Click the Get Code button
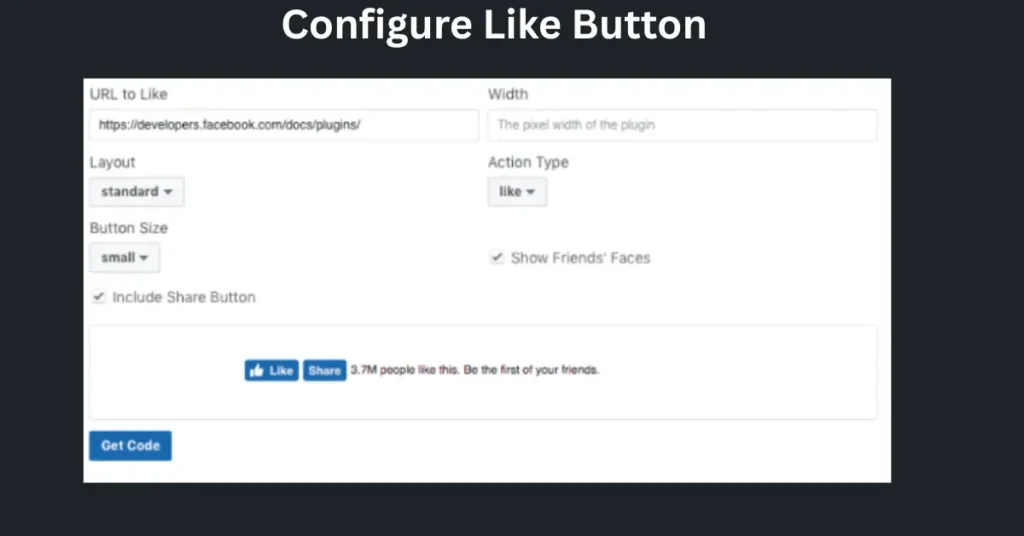The image size is (1024, 536). pos(131,446)
